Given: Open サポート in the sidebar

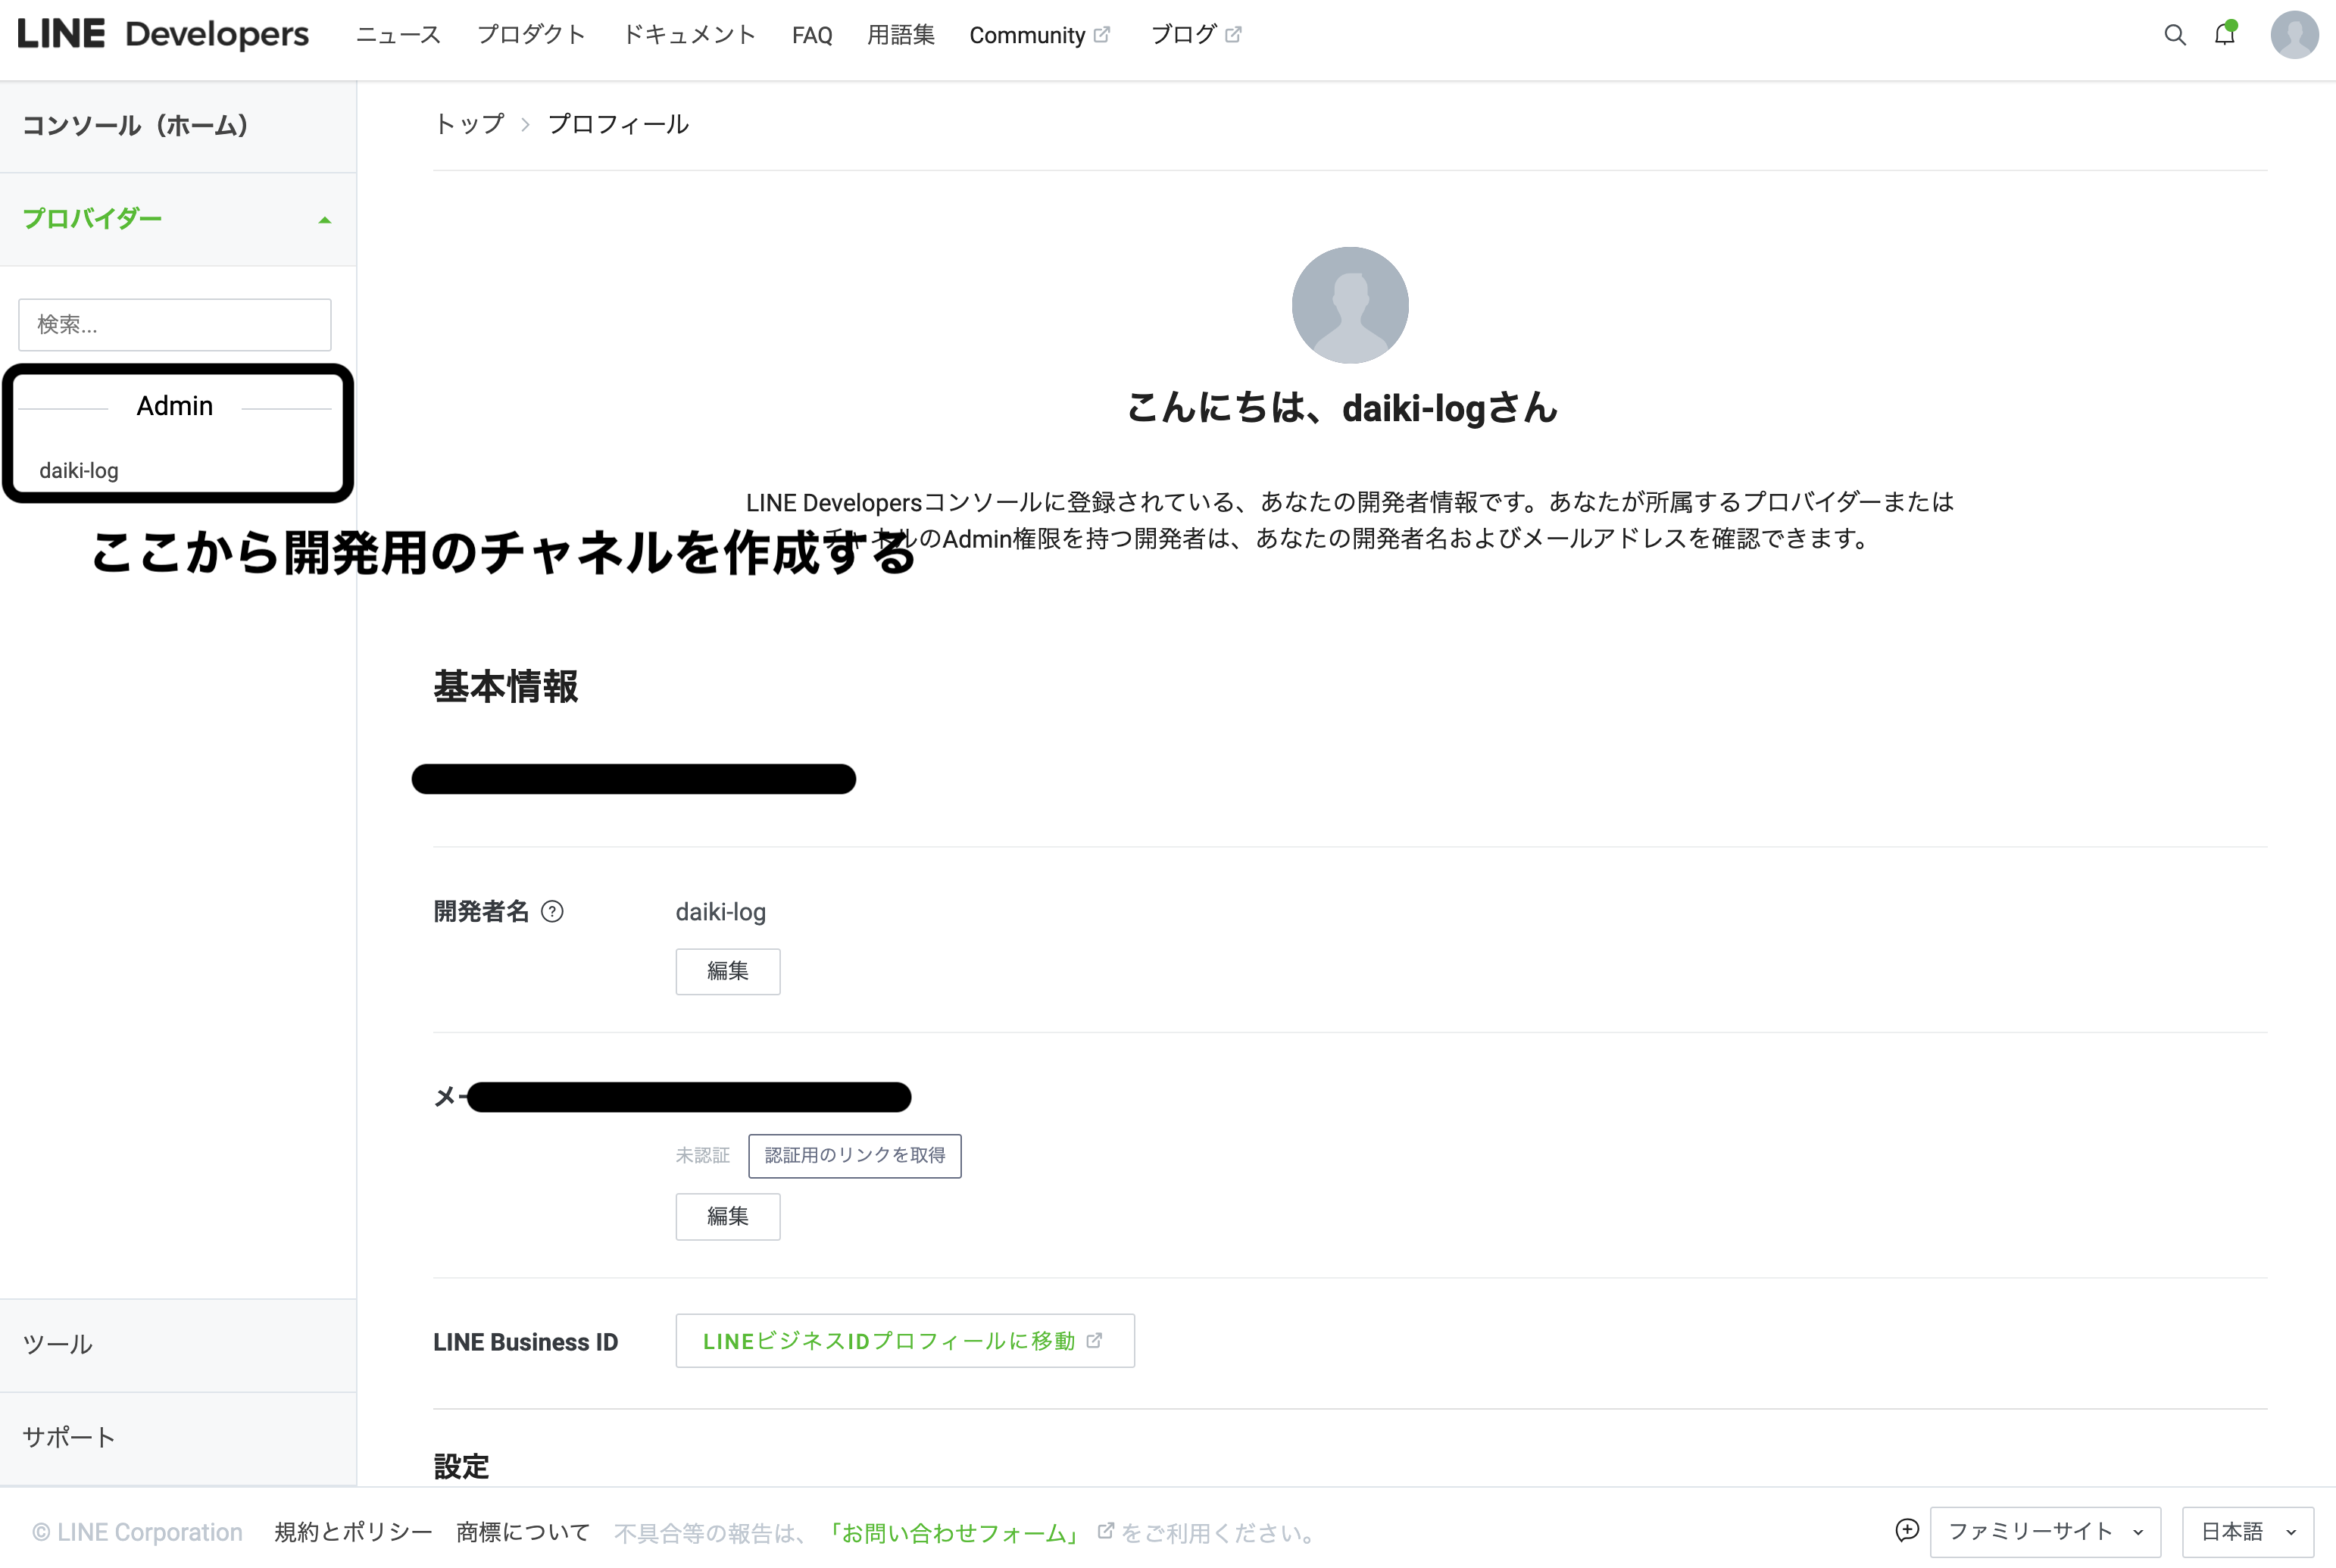Looking at the screenshot, I should pyautogui.click(x=178, y=1438).
